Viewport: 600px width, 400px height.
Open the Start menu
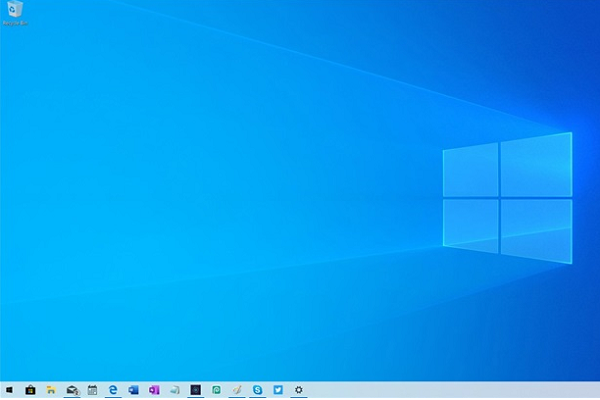9,389
